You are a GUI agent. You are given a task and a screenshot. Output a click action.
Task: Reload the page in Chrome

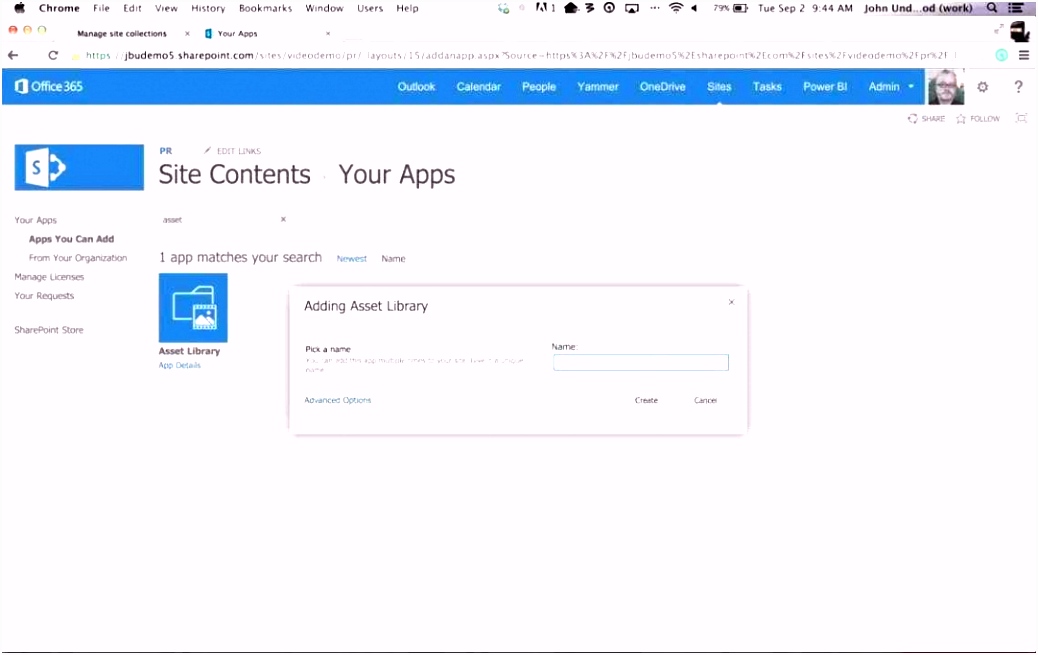click(53, 56)
